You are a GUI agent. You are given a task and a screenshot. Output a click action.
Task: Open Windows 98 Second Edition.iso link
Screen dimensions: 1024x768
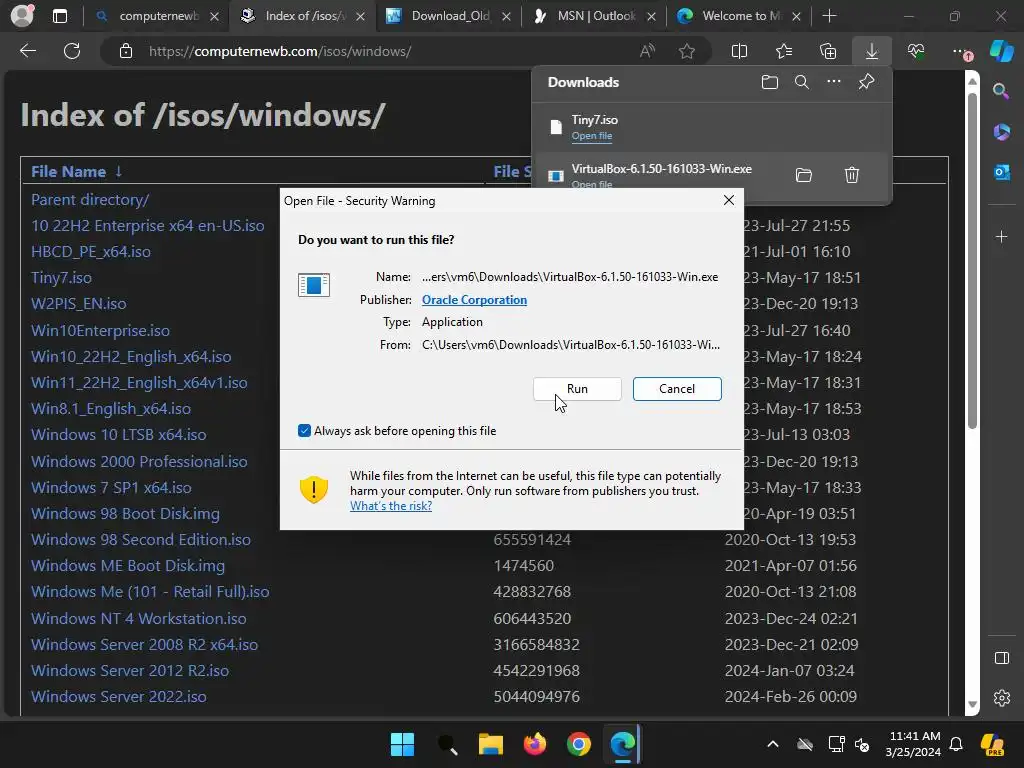(140, 540)
